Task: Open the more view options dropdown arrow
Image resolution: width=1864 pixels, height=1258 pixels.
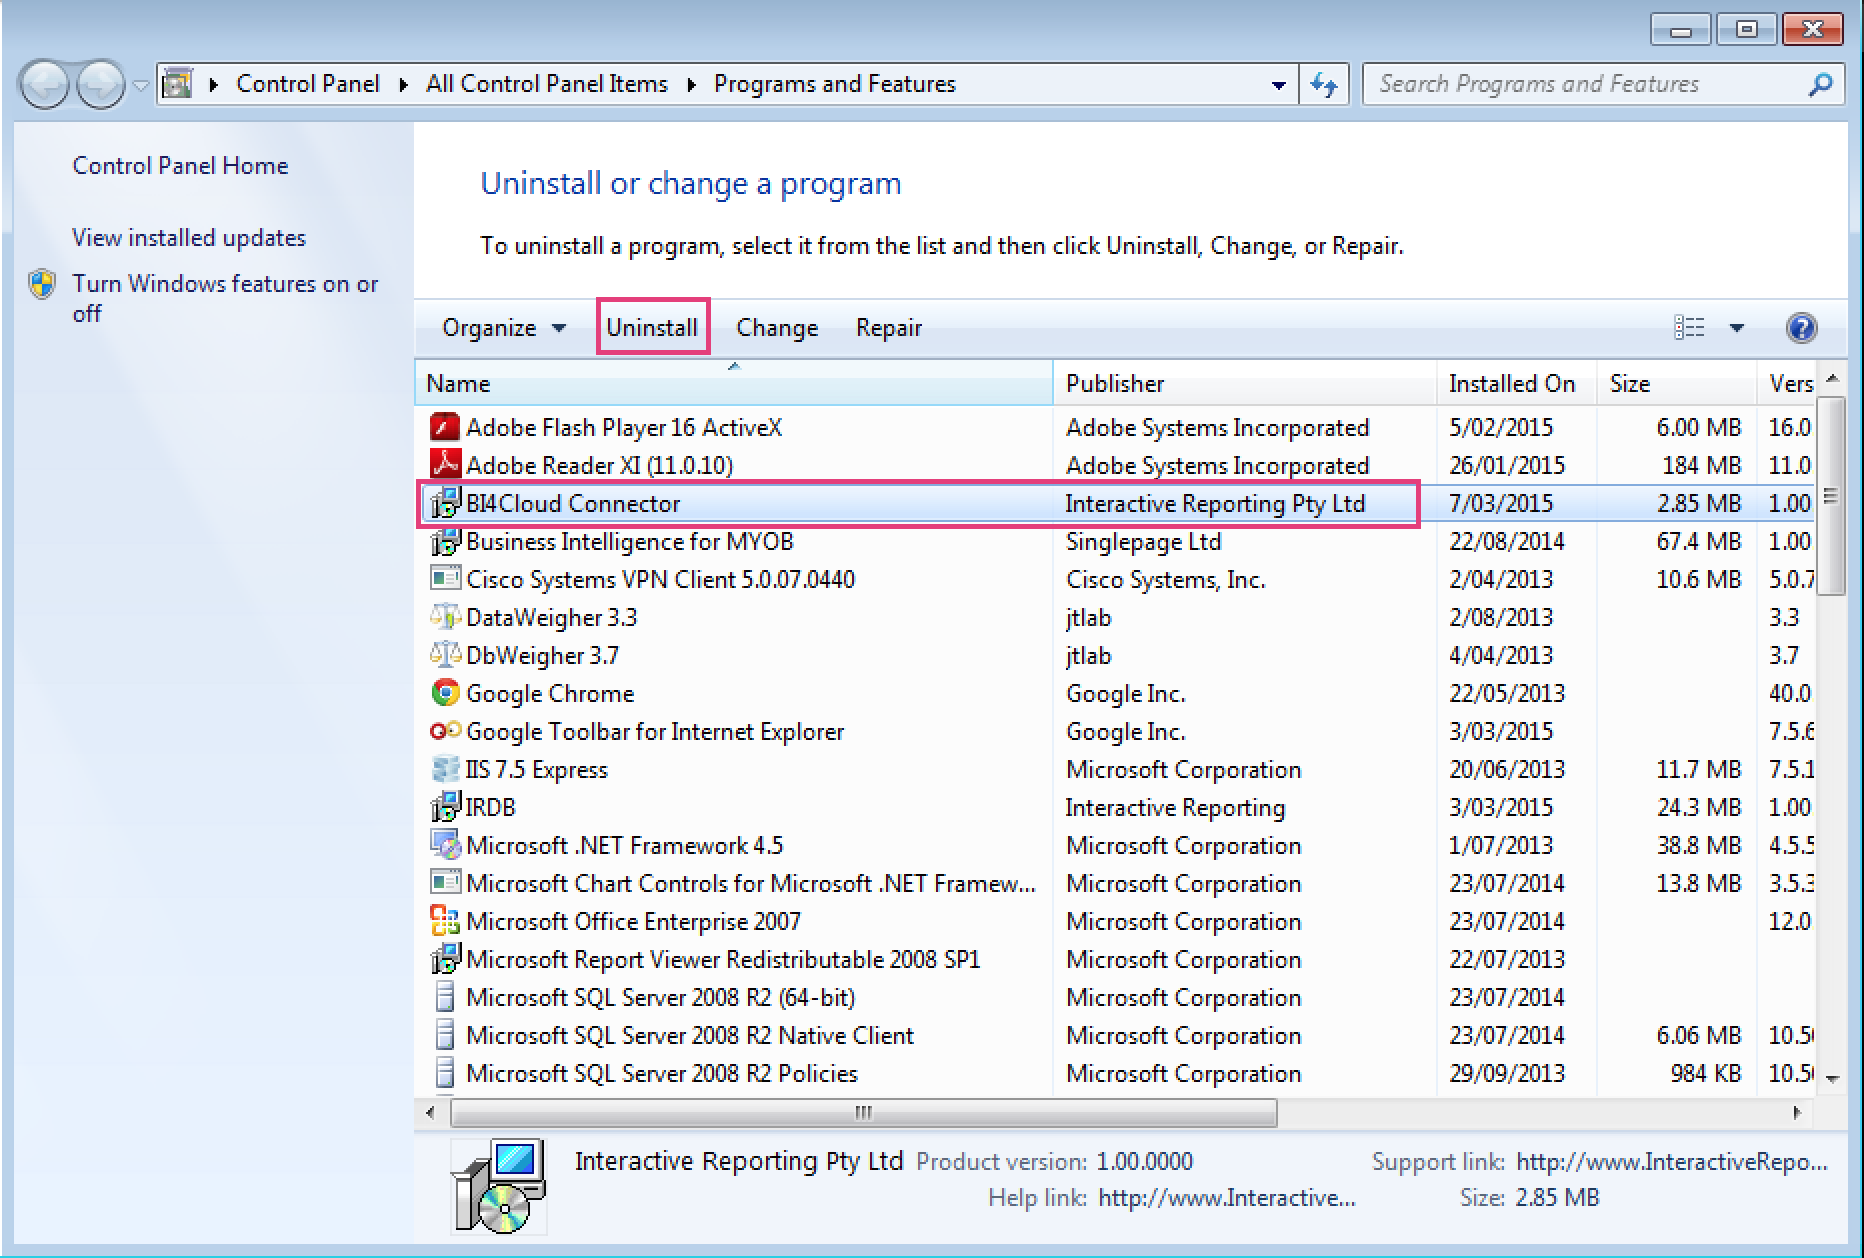Action: pyautogui.click(x=1737, y=328)
